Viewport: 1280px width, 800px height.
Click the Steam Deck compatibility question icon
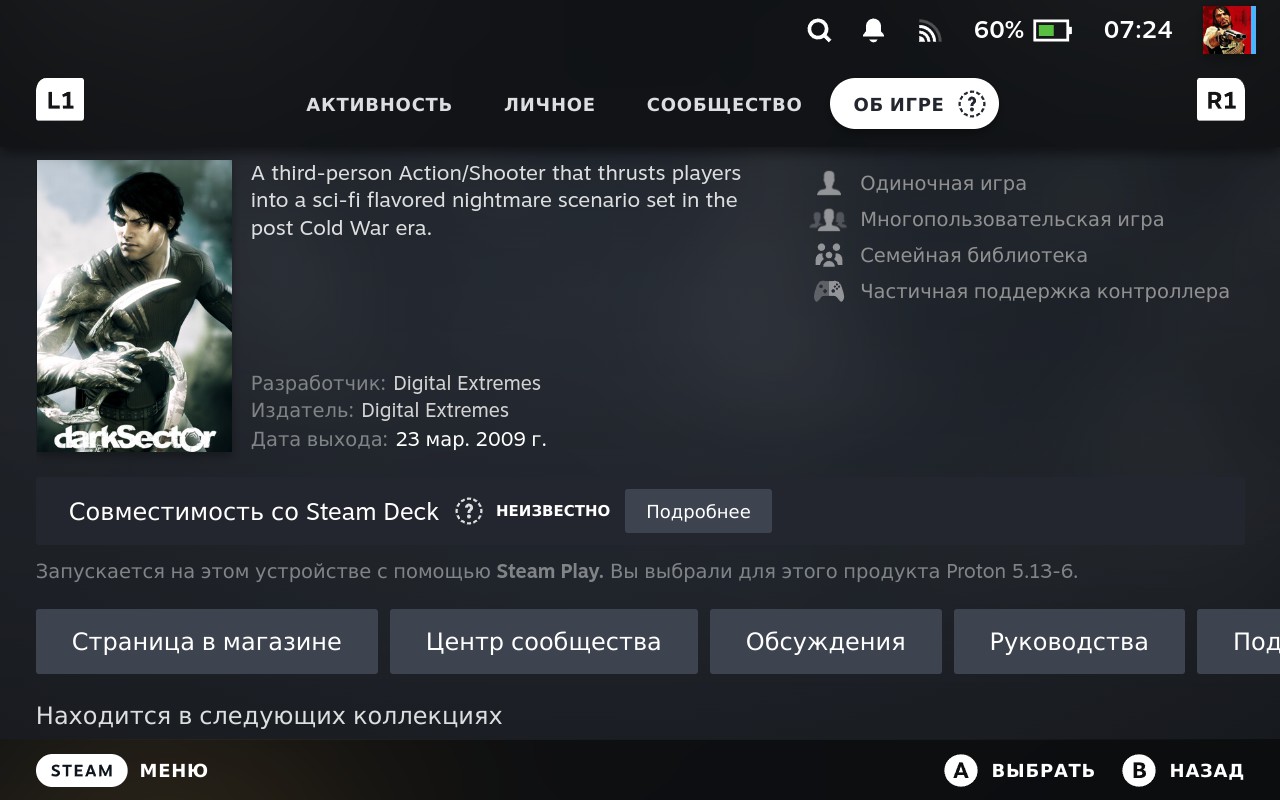[x=468, y=511]
